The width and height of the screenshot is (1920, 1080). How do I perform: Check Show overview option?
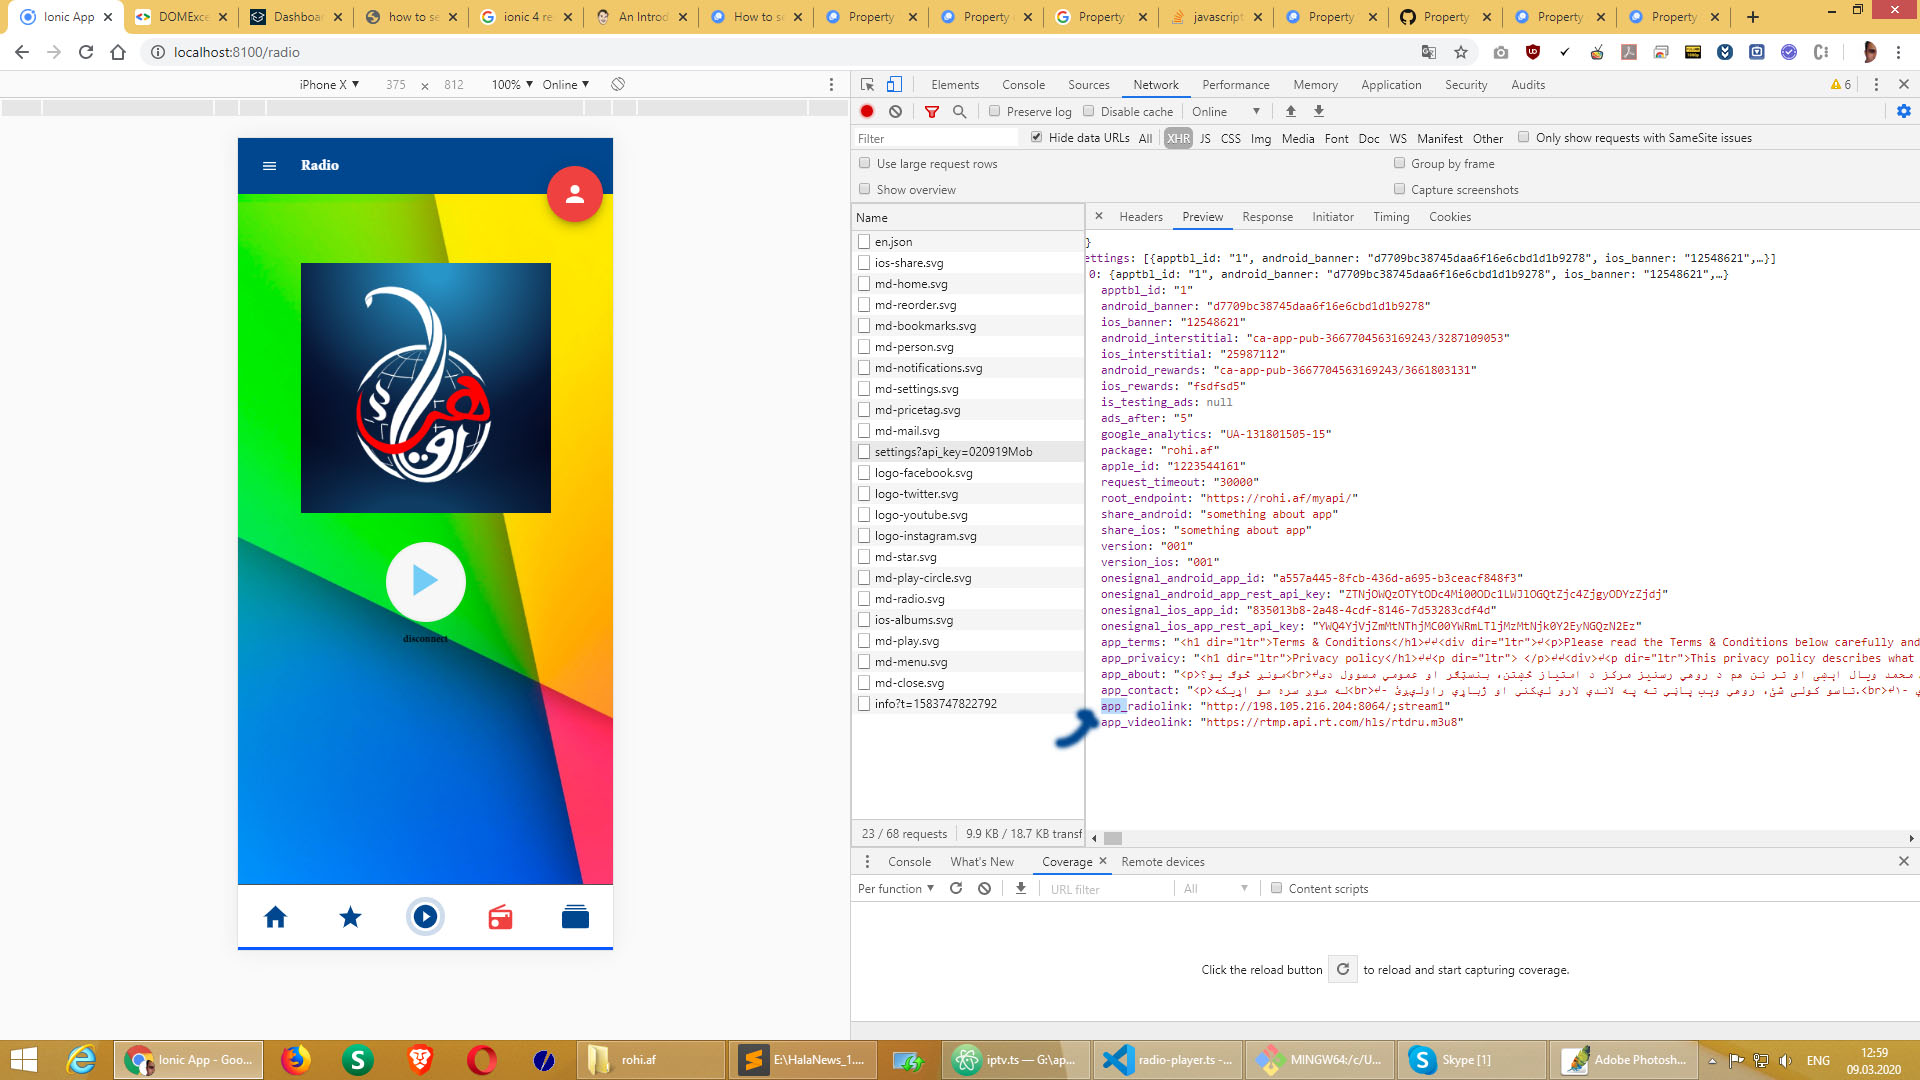[x=865, y=189]
